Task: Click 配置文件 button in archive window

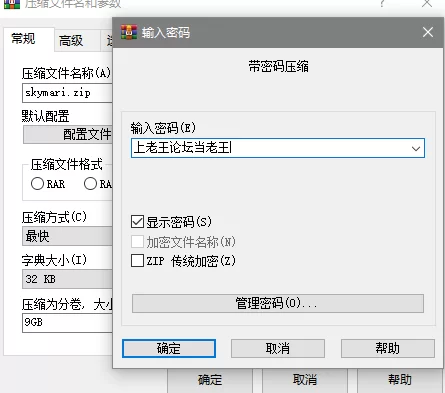Action: point(68,134)
